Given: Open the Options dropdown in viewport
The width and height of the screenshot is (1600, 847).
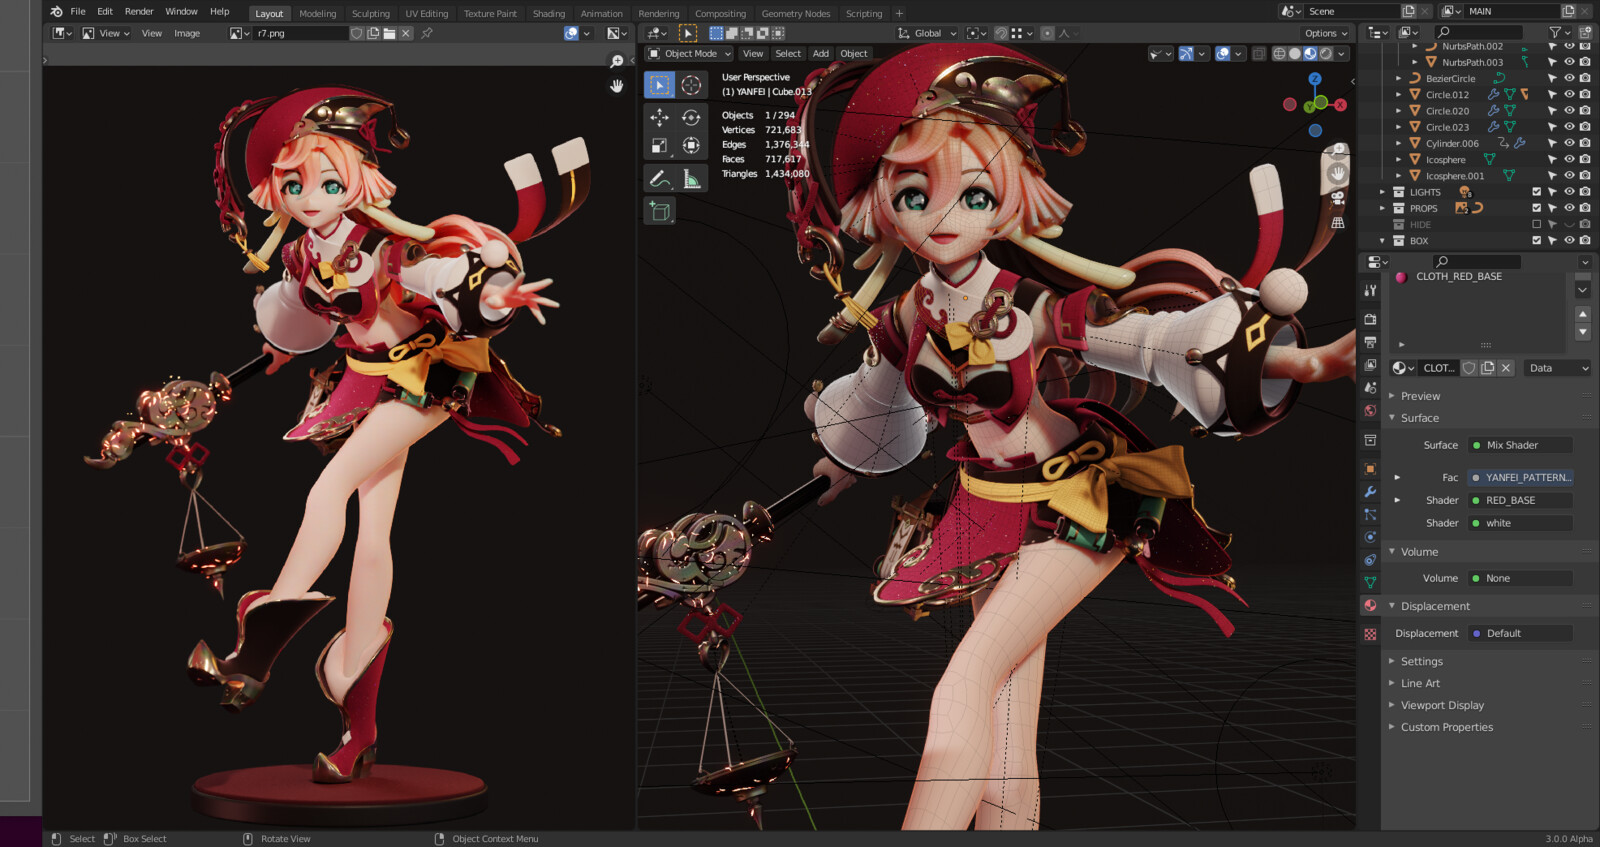Looking at the screenshot, I should point(1326,33).
